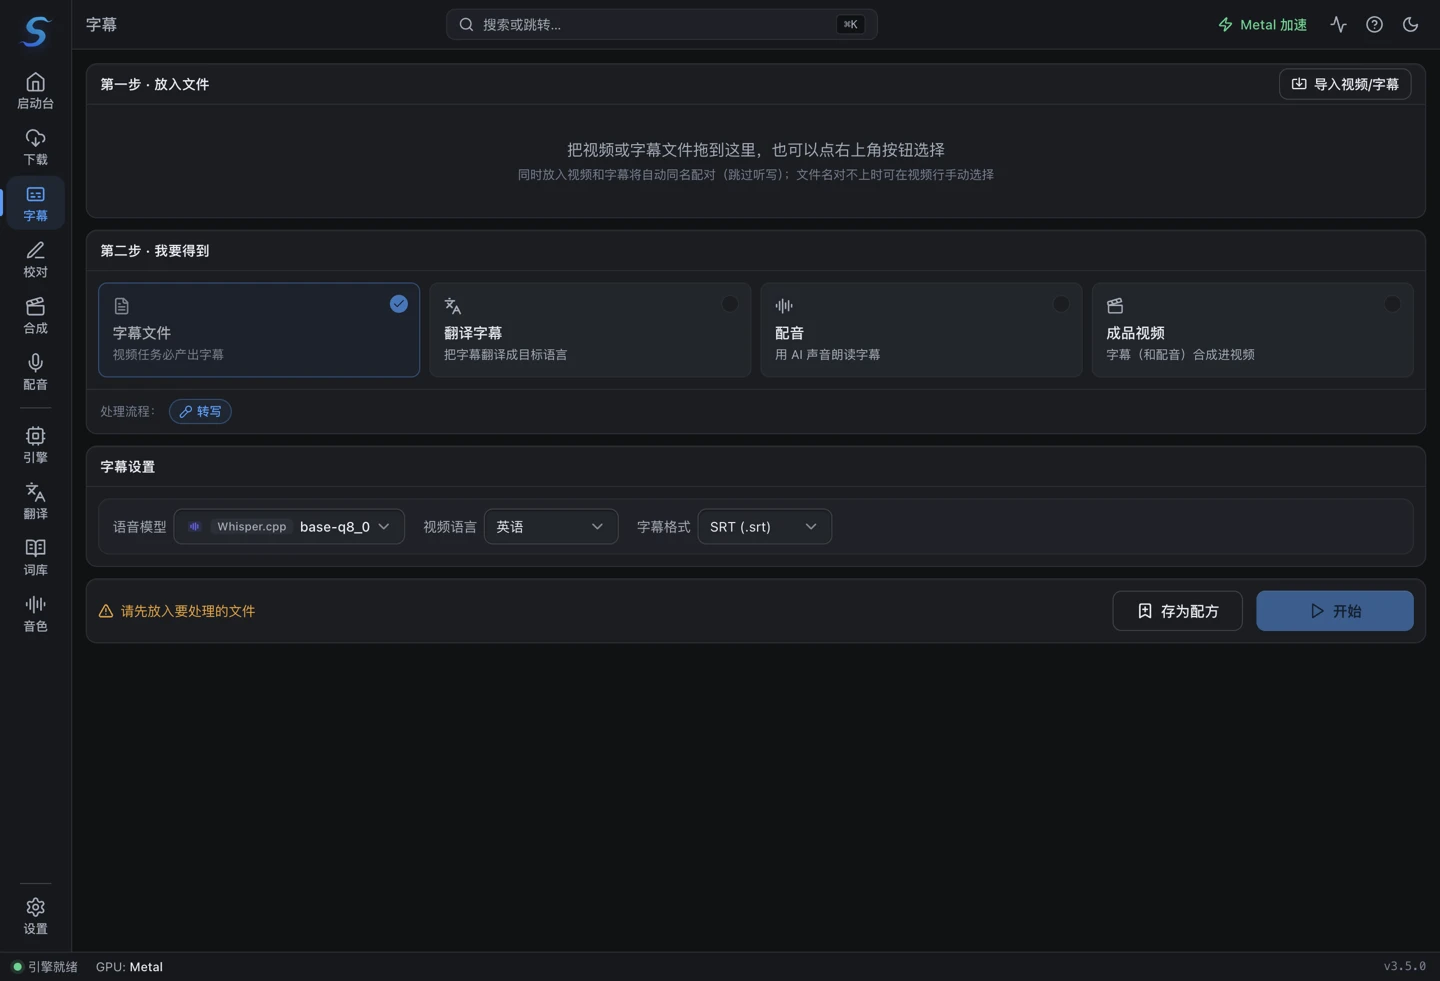Click the 第二步 · 我要得到 heading
Viewport: 1440px width, 981px height.
coord(155,251)
